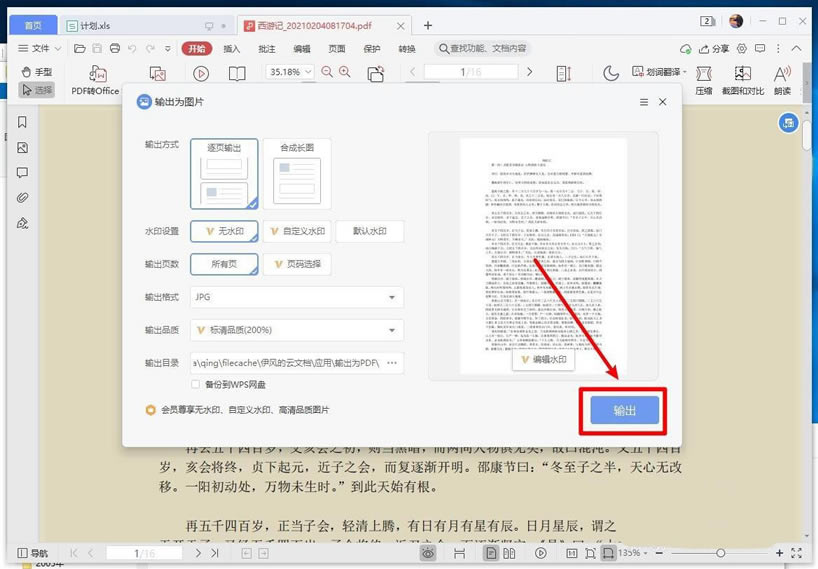Click the 分享 share button
Screen dimensions: 818x569
714,49
